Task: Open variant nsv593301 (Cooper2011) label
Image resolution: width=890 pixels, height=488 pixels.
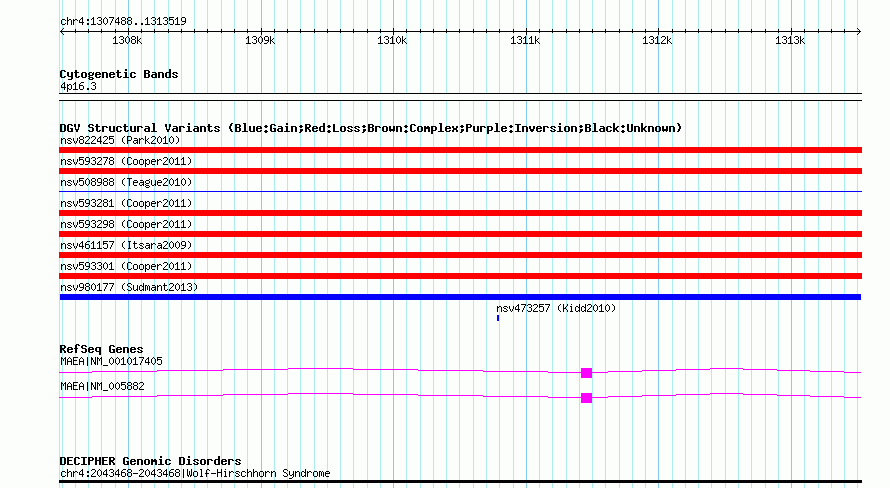Action: coord(126,267)
